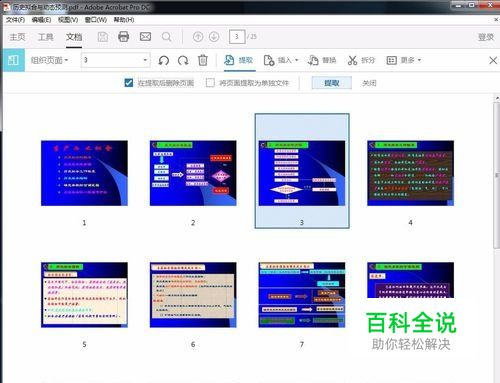Image resolution: width=500 pixels, height=383 pixels.
Task: Click the save file icon
Action: [x=103, y=37]
